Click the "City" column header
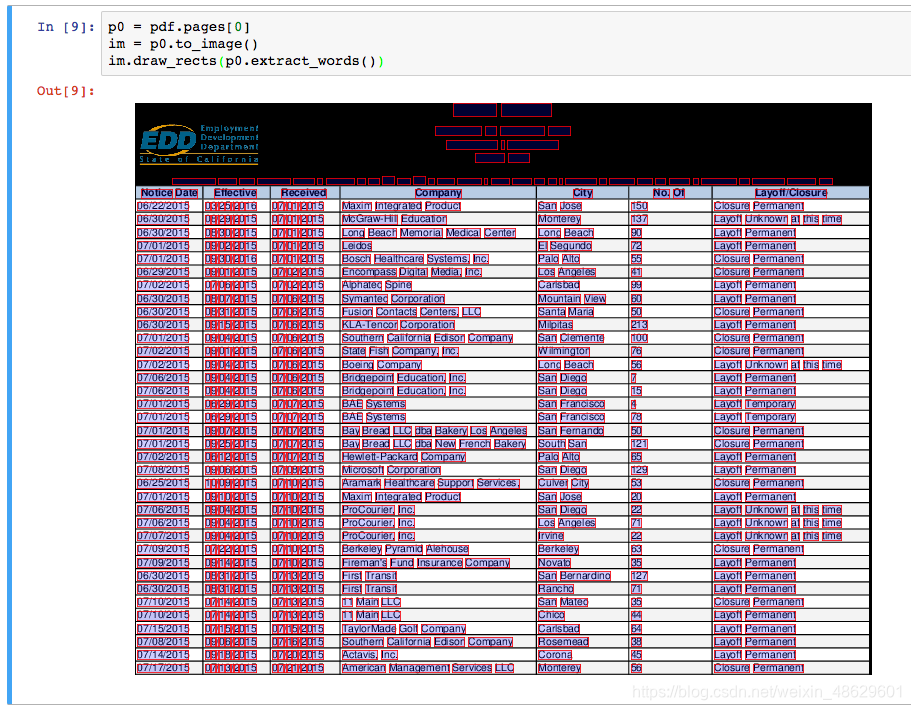 point(582,193)
